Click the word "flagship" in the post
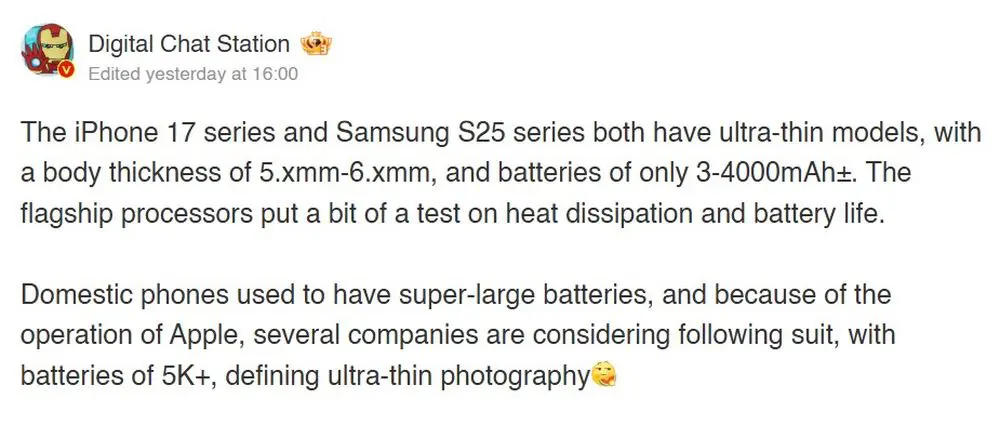Viewport: 1000px width, 425px height. 64,213
